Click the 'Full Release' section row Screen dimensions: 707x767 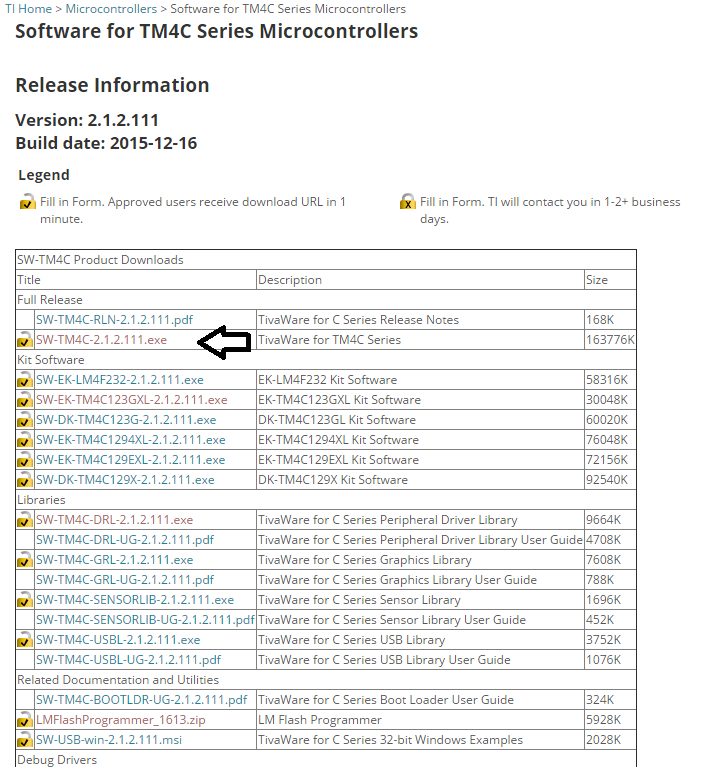326,299
